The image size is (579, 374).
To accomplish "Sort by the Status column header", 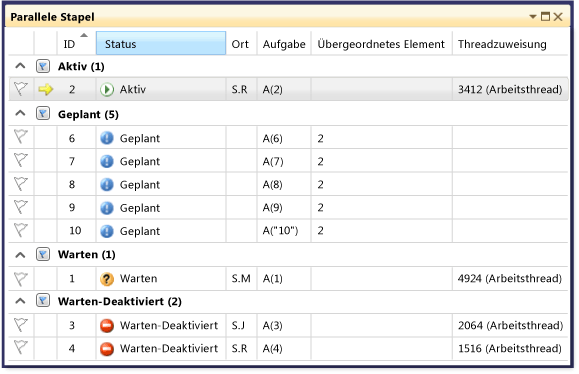I will click(161, 44).
